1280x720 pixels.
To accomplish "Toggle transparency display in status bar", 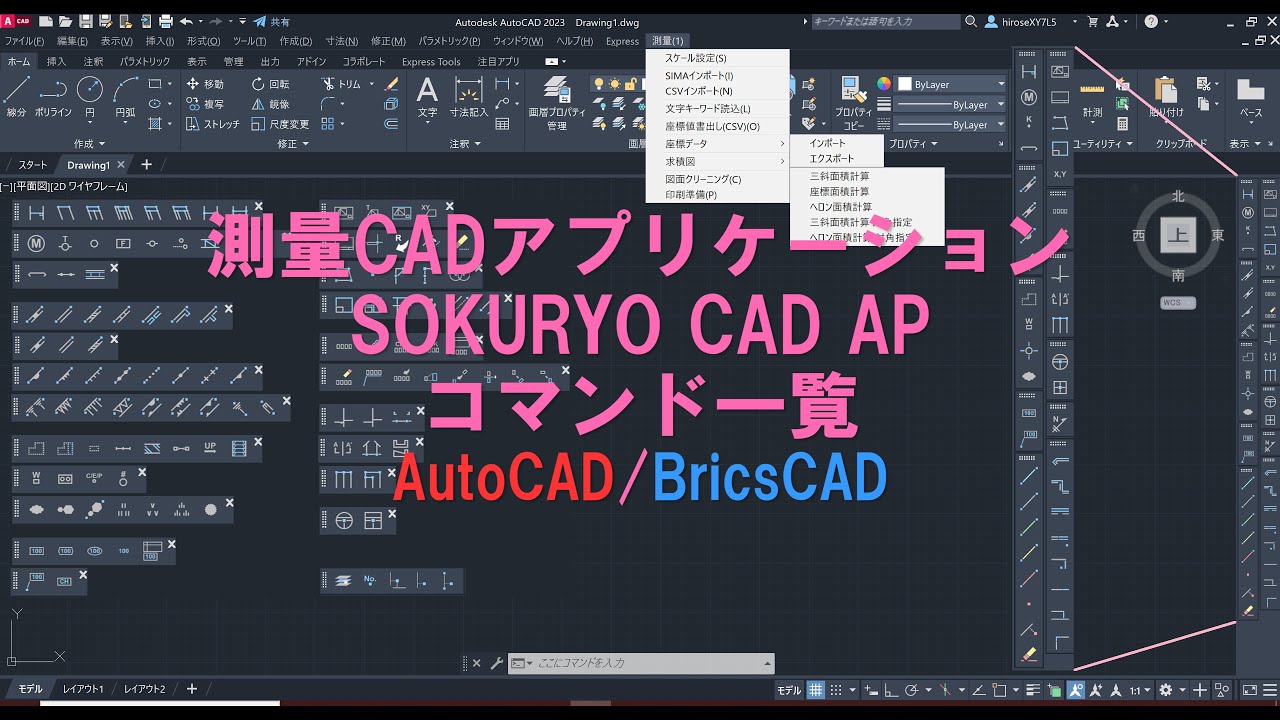I will point(1055,690).
